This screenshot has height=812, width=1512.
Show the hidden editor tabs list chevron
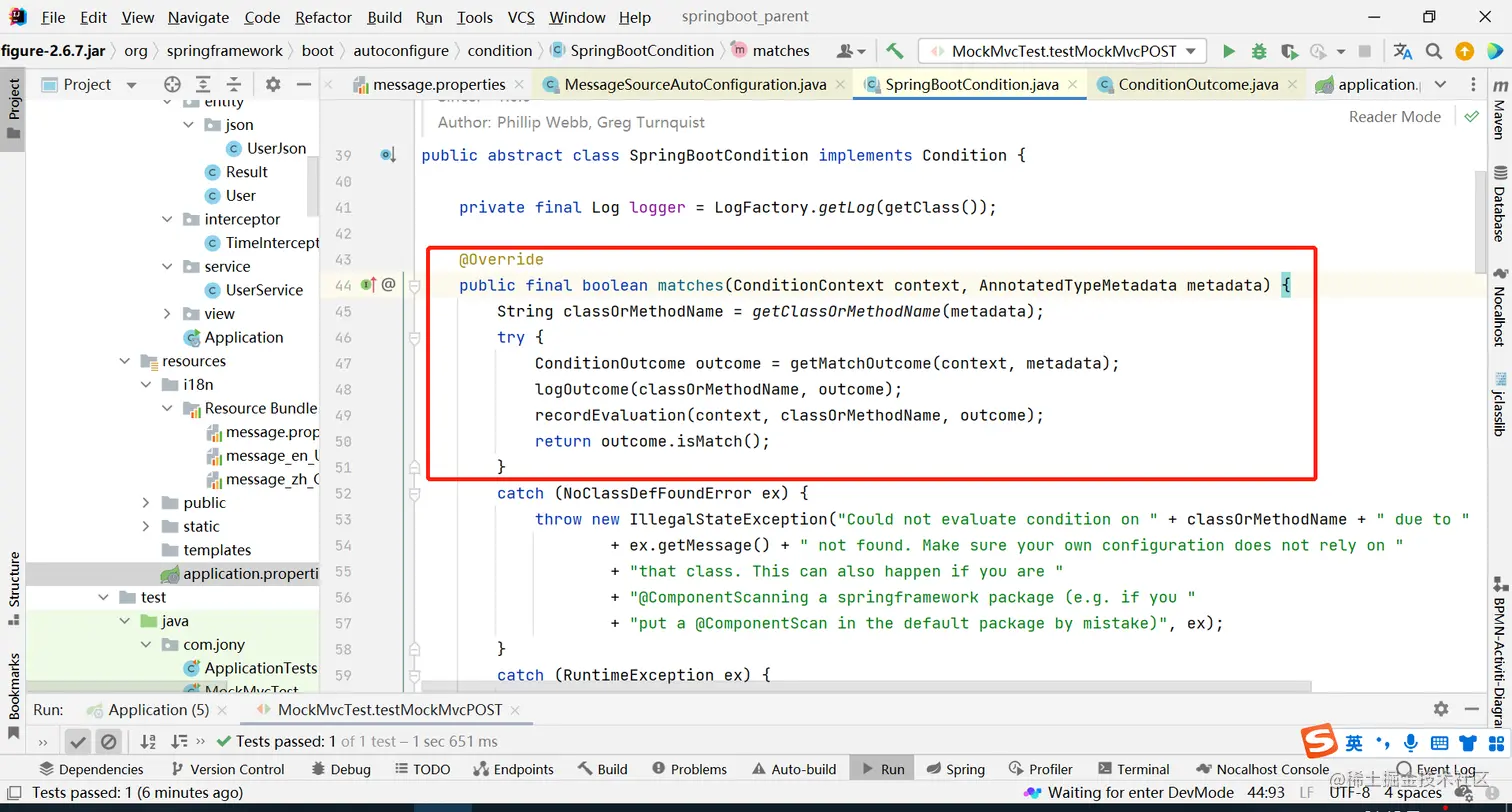pyautogui.click(x=1440, y=85)
